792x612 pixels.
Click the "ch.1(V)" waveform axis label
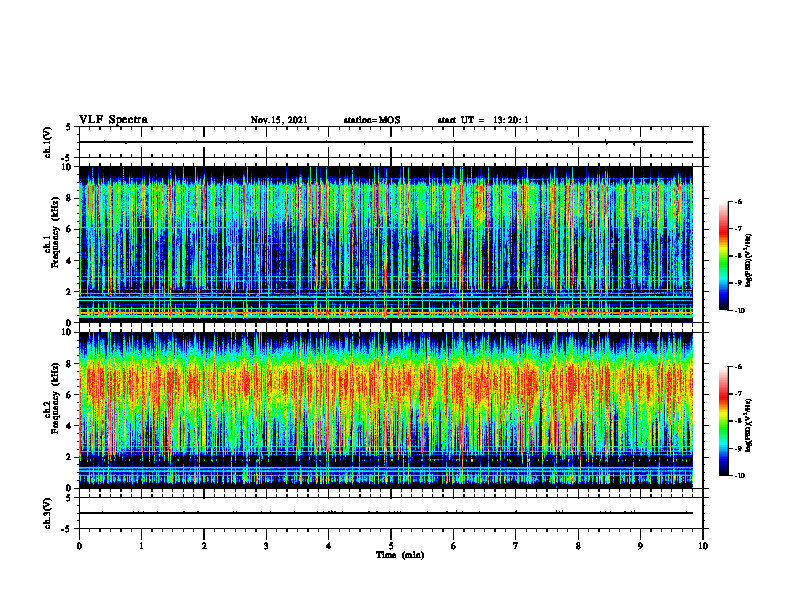(48, 142)
